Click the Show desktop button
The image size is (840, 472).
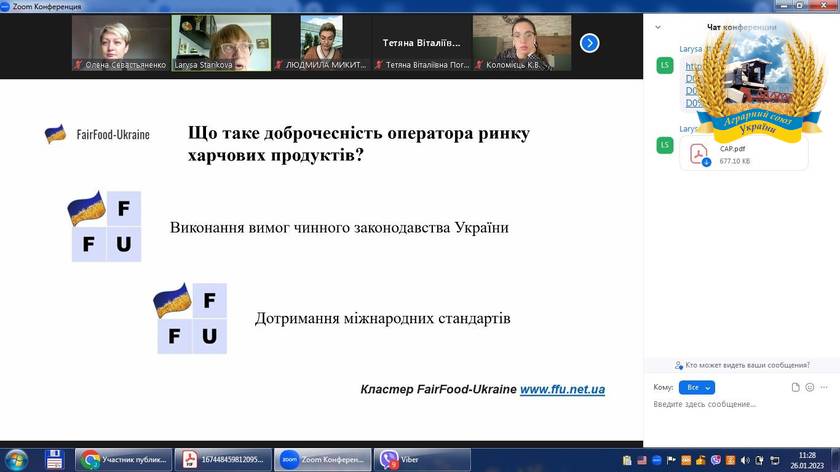pos(836,460)
